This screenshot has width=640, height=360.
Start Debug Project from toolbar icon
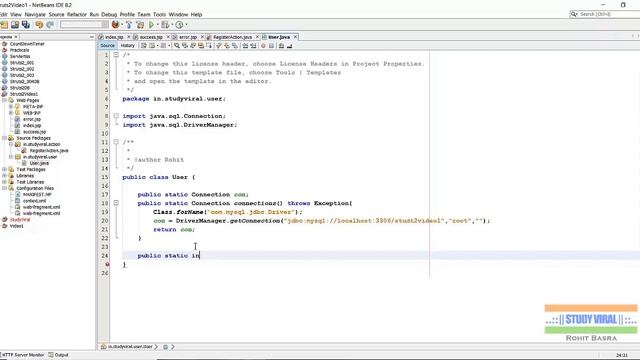pos(165,25)
